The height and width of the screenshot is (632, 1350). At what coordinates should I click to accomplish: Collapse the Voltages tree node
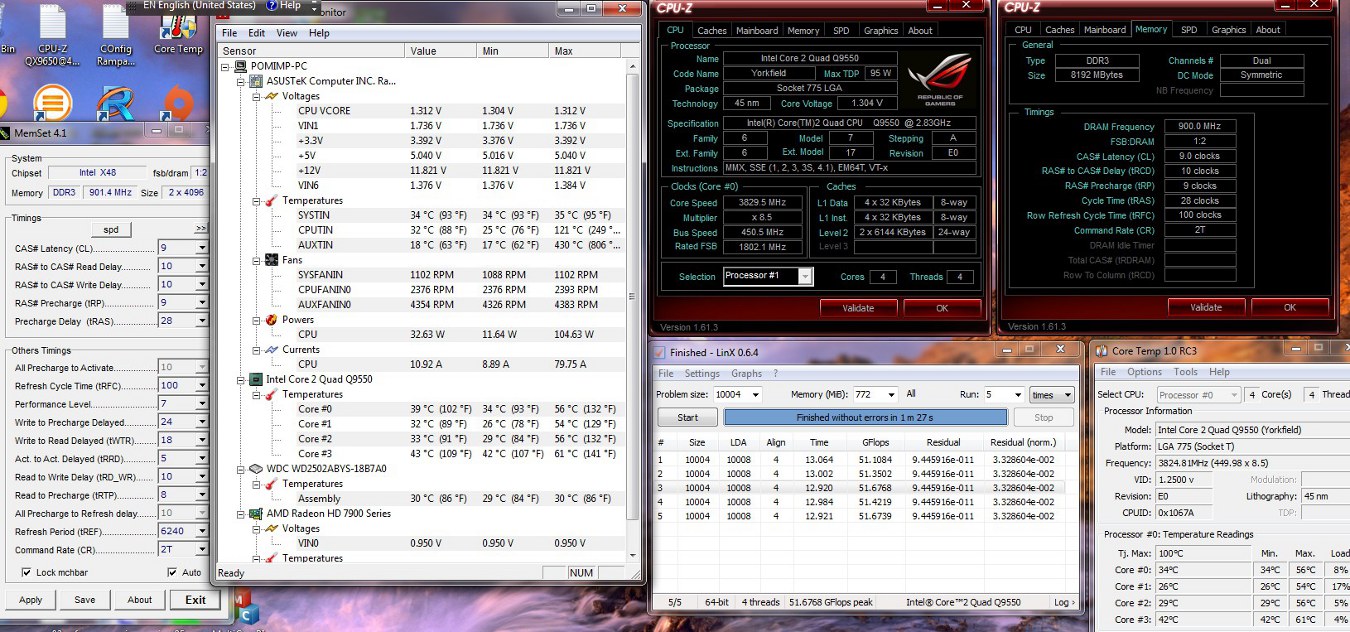(x=255, y=96)
